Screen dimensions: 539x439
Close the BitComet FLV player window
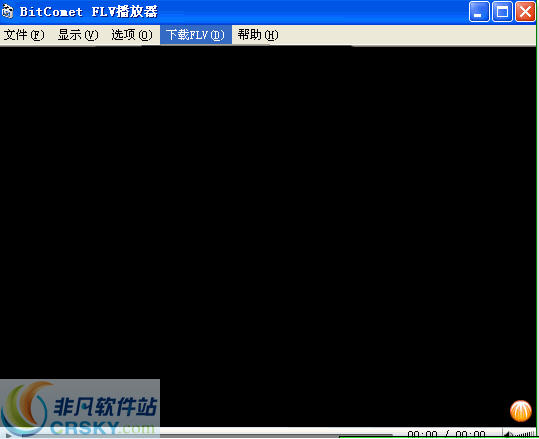point(525,12)
